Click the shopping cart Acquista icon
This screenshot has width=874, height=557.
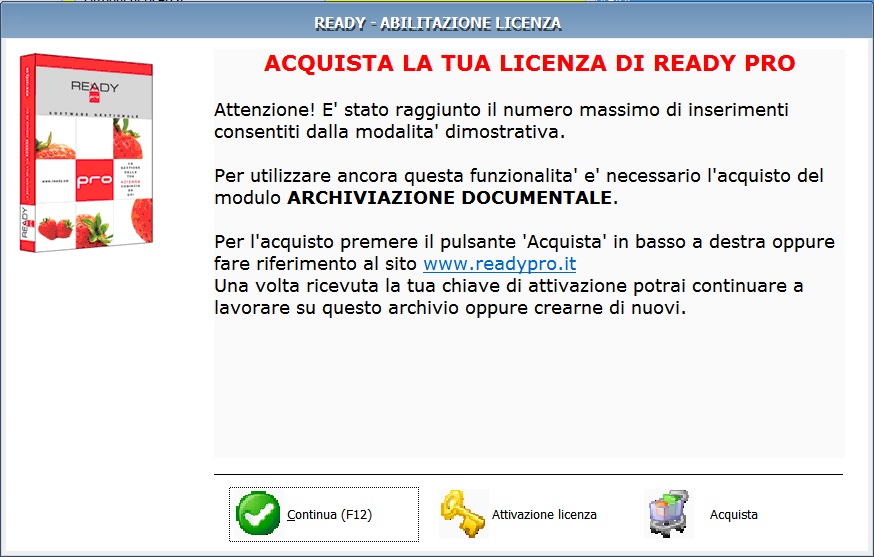[x=669, y=514]
